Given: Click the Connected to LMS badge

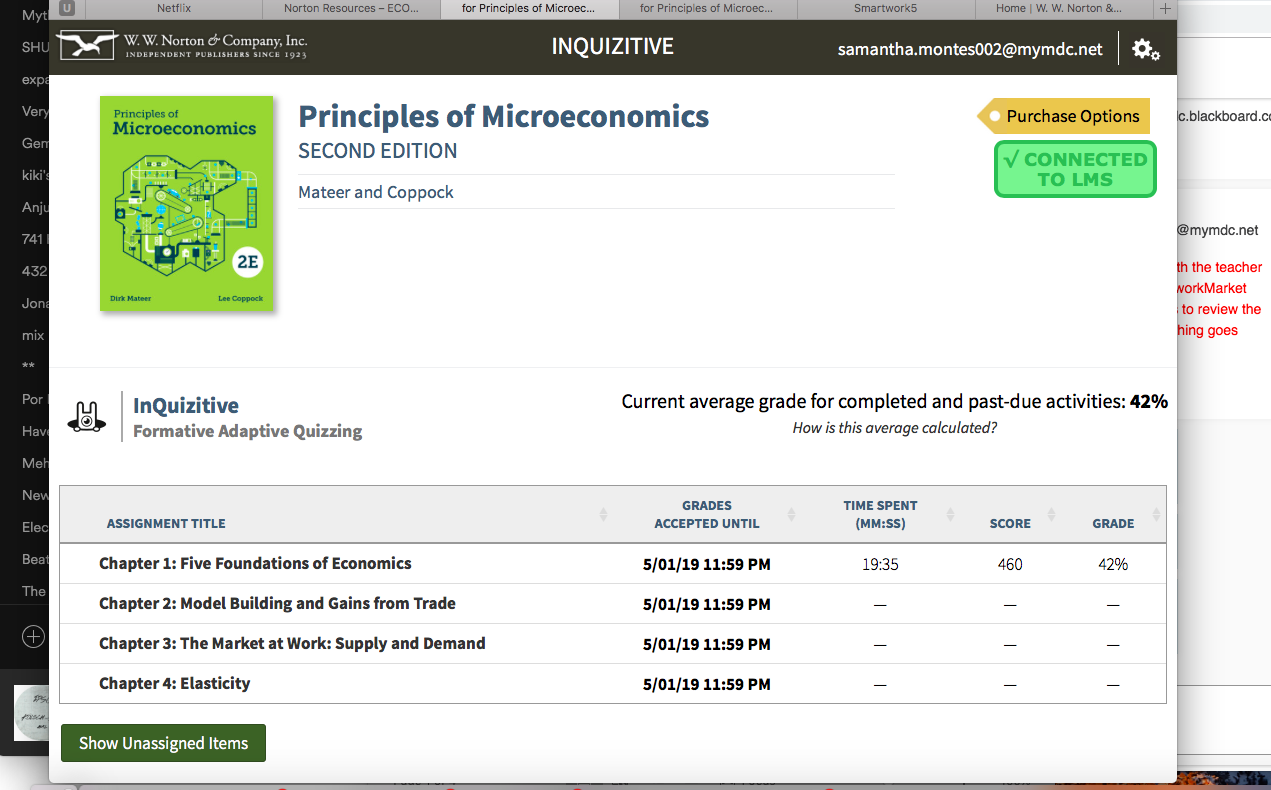Looking at the screenshot, I should (x=1075, y=169).
